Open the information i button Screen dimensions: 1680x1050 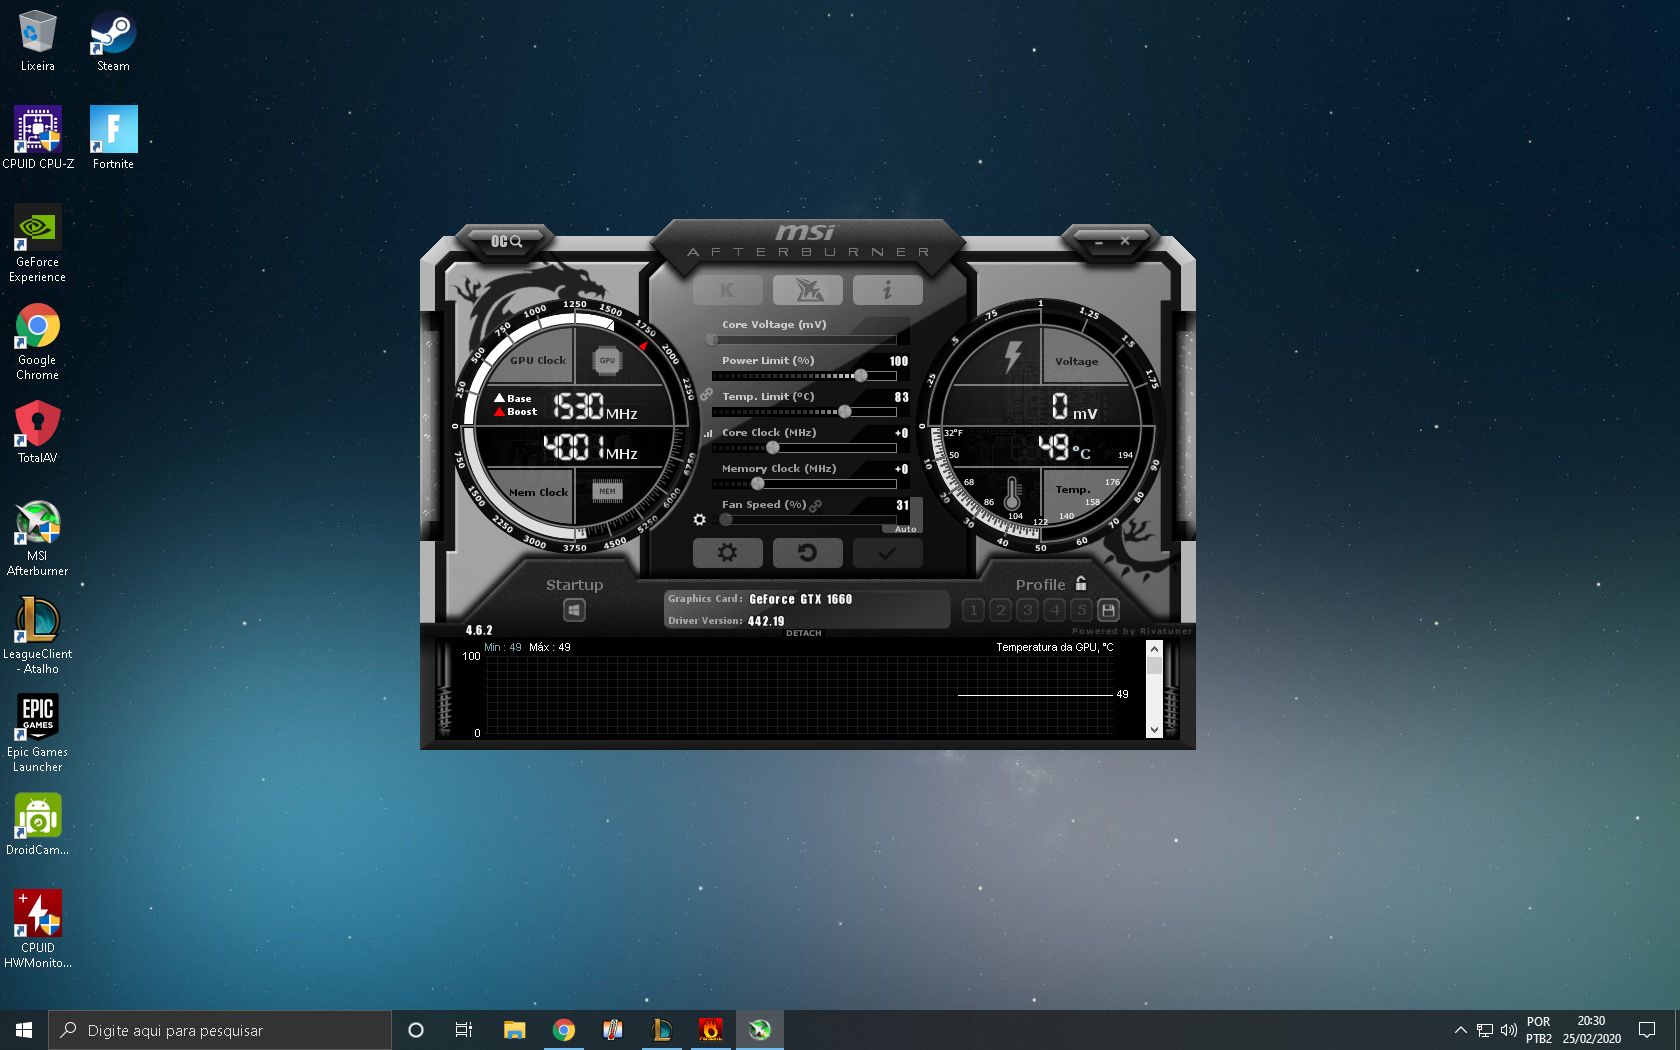tap(888, 290)
